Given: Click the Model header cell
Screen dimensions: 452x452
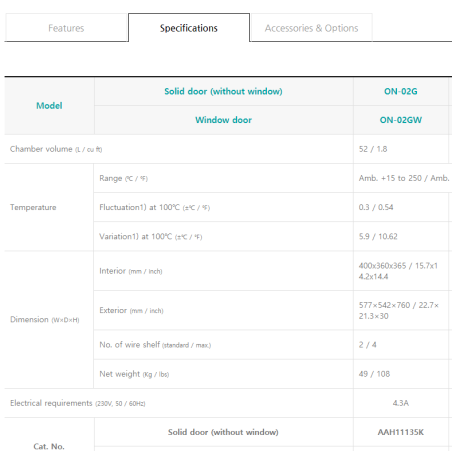Looking at the screenshot, I should tap(49, 106).
